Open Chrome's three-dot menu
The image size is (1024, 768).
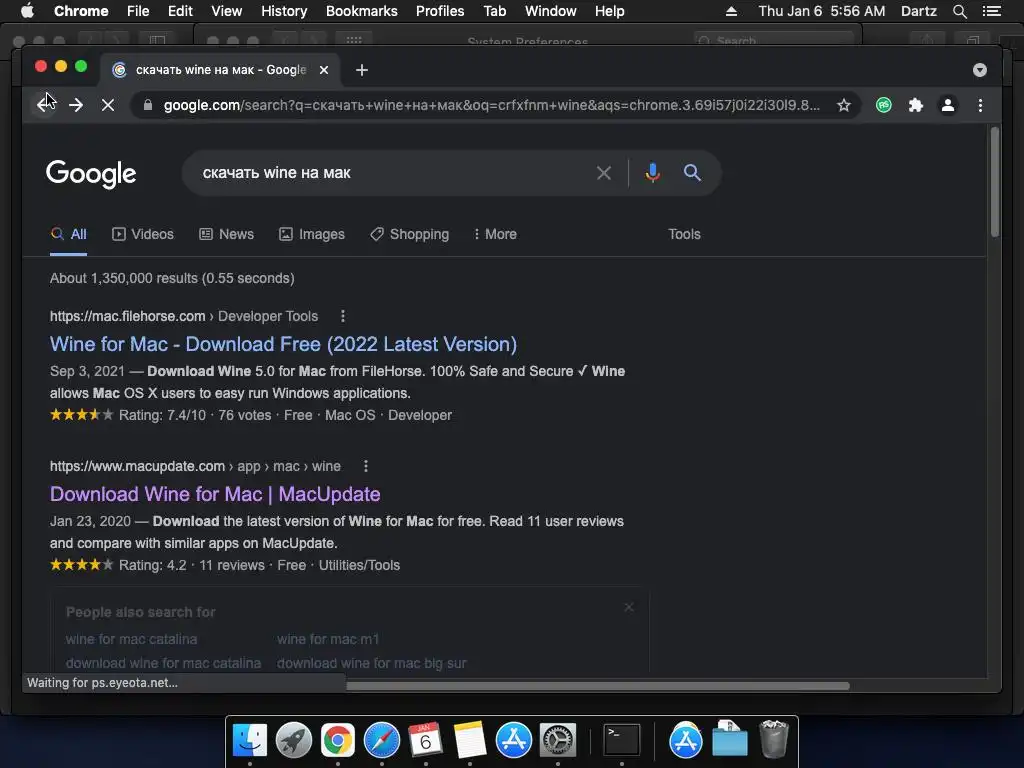click(x=980, y=105)
